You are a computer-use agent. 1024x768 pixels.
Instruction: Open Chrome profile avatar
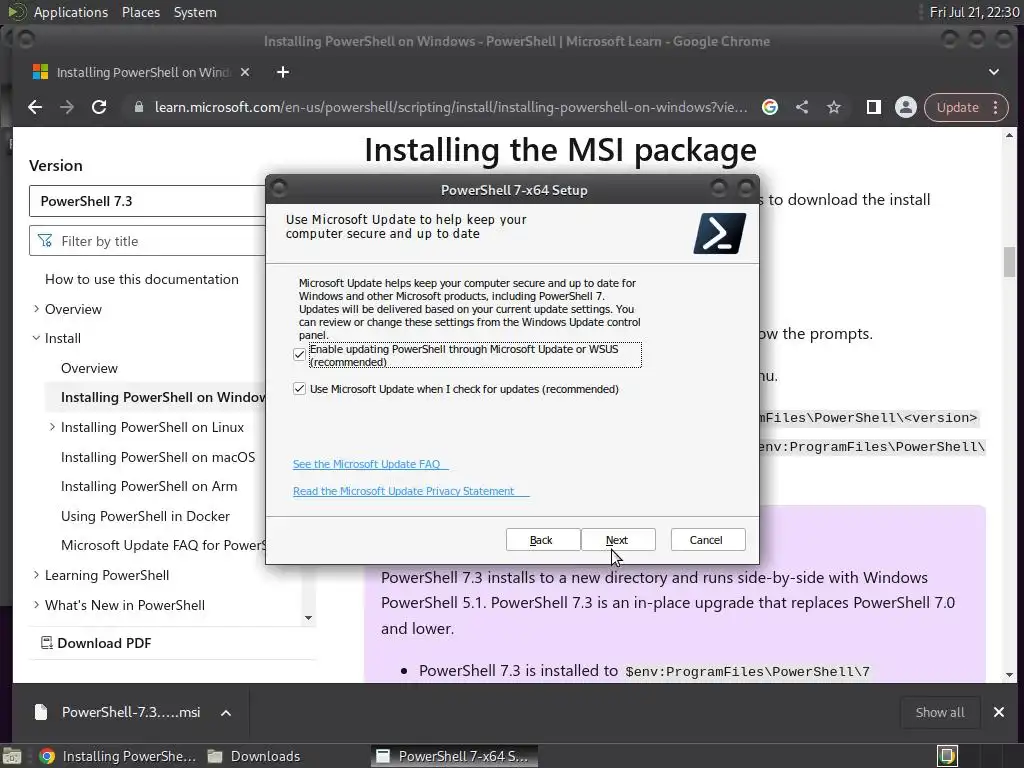tap(906, 107)
